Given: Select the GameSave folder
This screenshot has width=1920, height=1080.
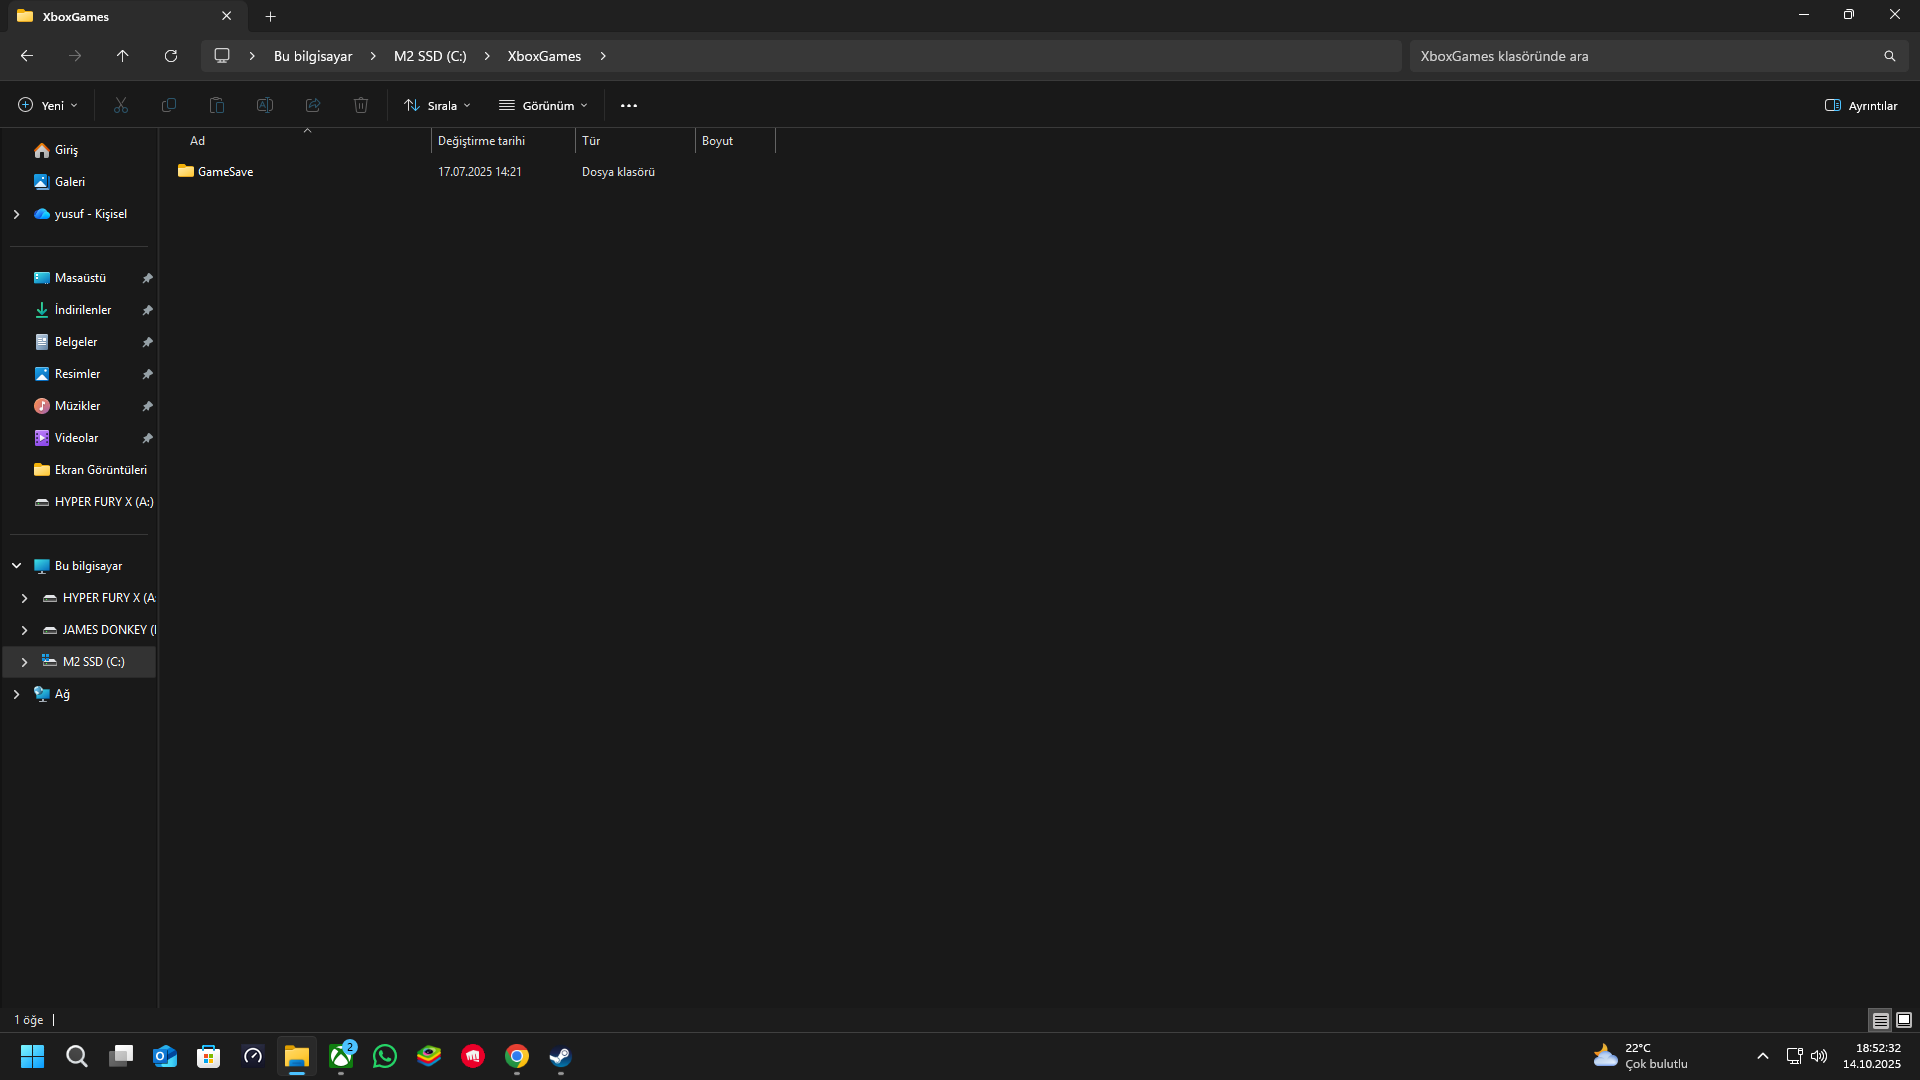Looking at the screenshot, I should pos(224,172).
